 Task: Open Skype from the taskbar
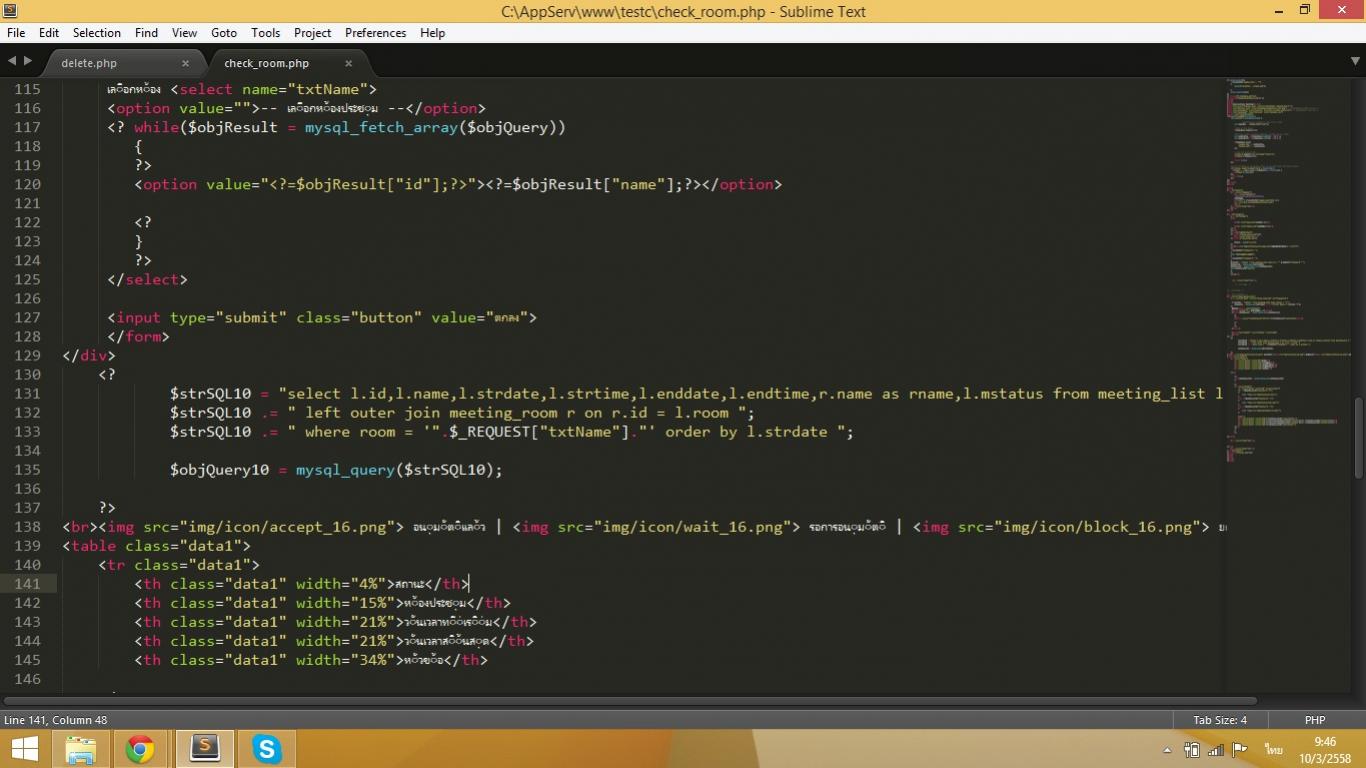(267, 749)
